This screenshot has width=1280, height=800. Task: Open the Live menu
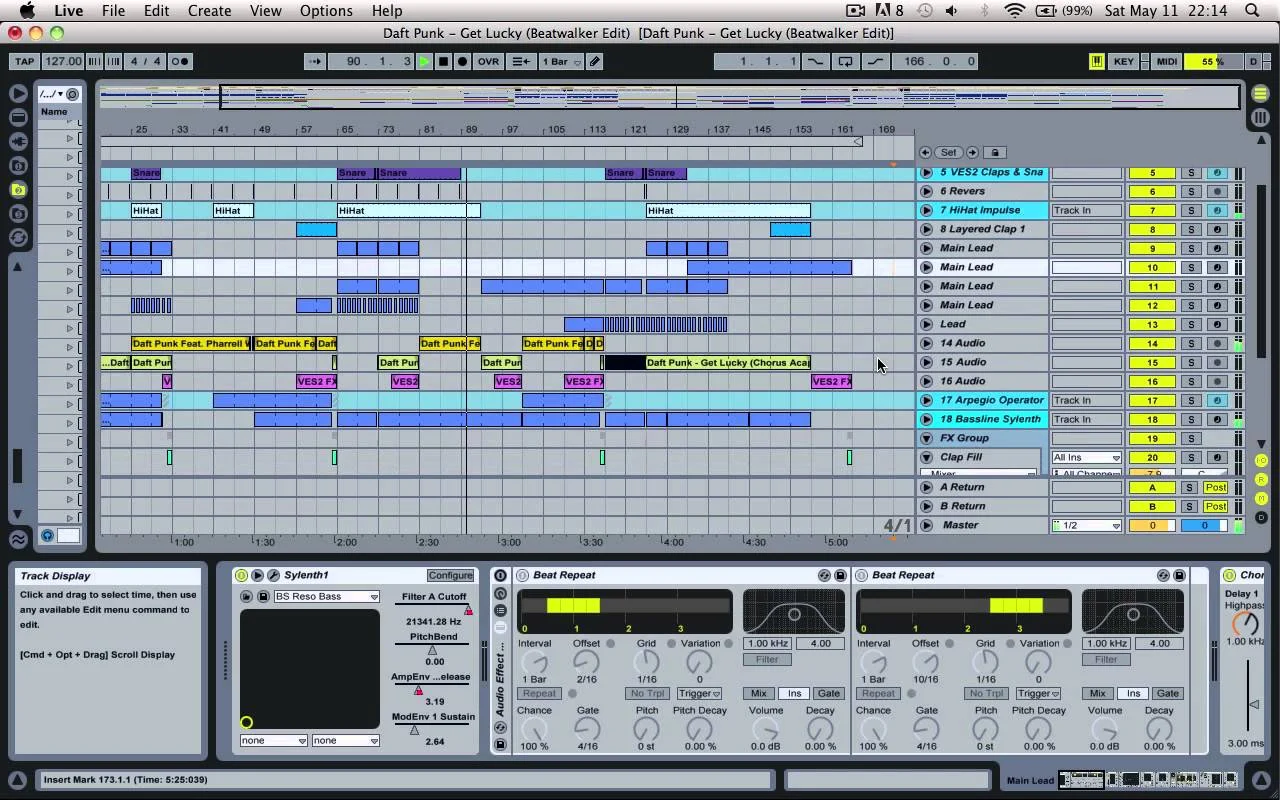(x=69, y=11)
